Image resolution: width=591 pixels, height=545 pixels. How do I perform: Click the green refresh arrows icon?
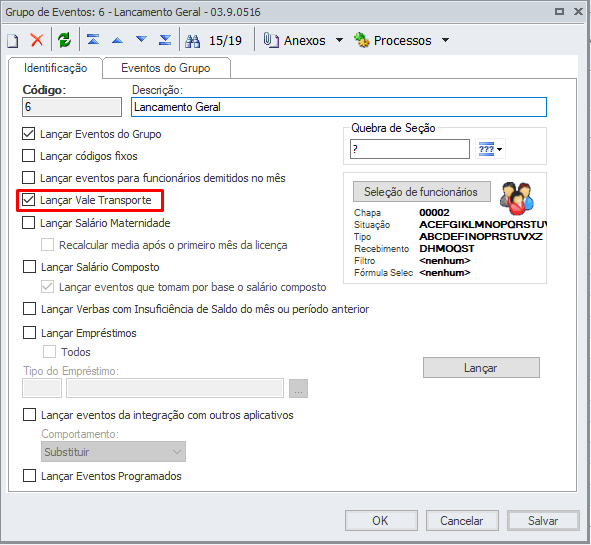64,40
